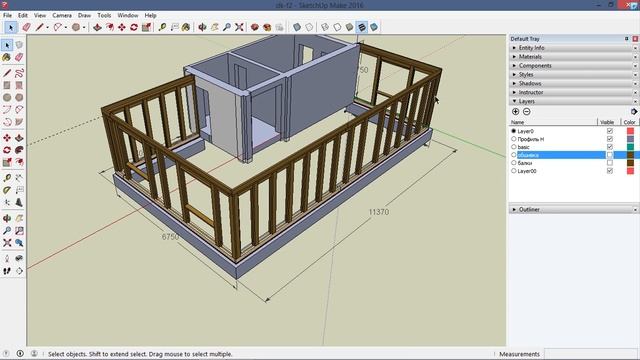Select Freehand tool in left palette
Viewport: 640px width, 360px height.
click(19, 73)
